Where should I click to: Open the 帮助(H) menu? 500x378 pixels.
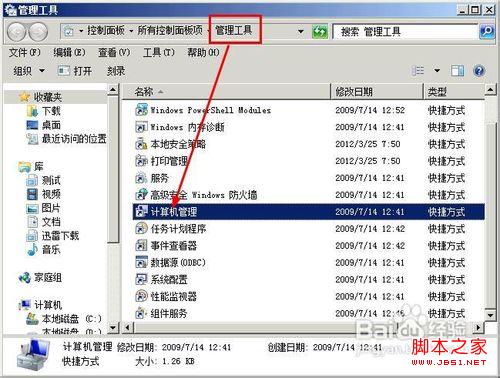coord(203,53)
